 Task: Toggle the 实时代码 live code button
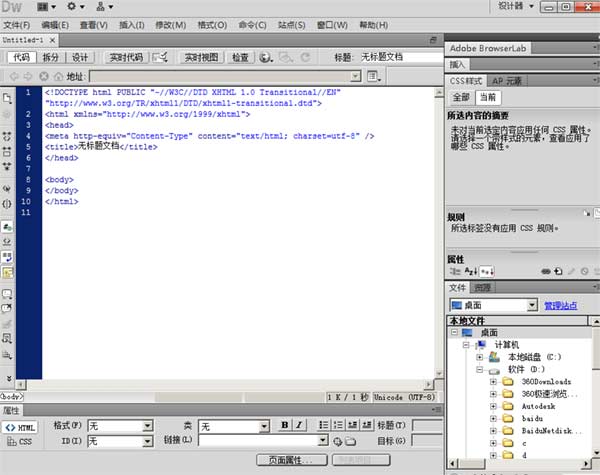click(x=125, y=57)
